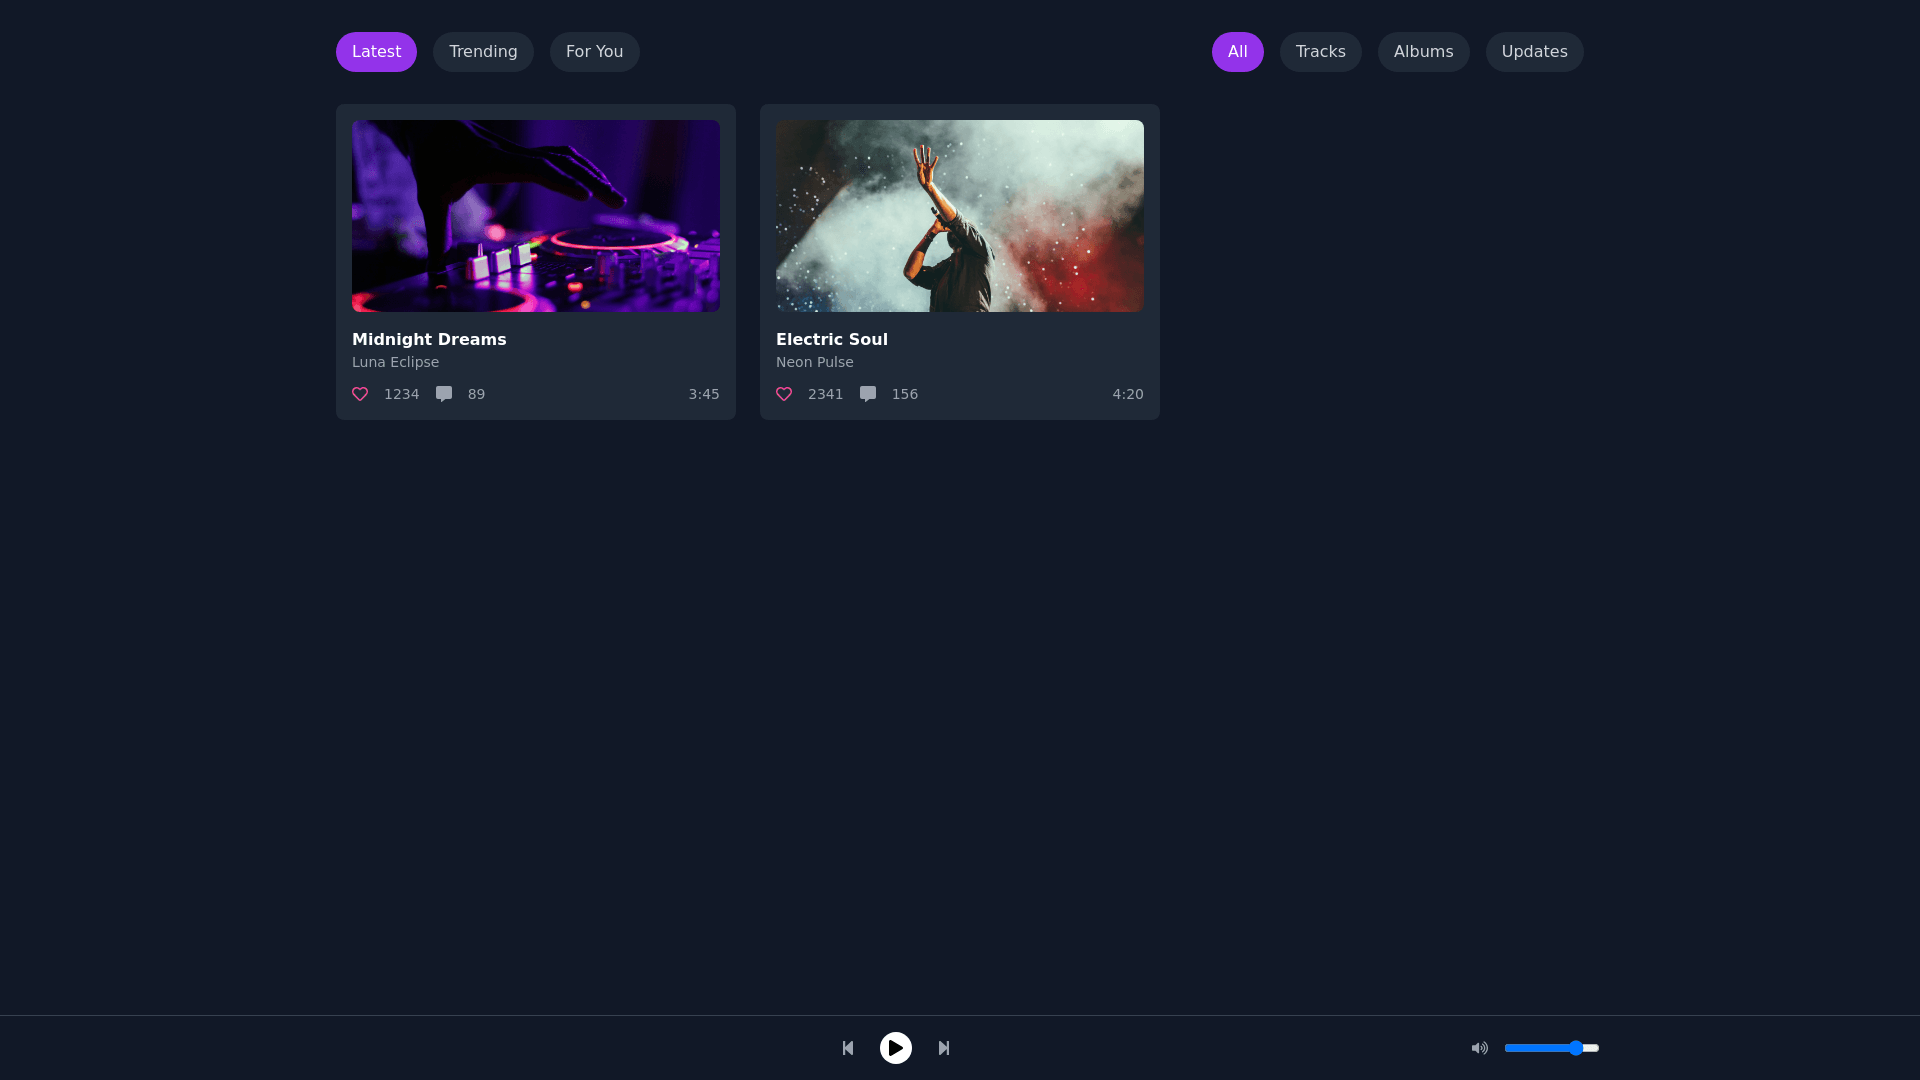Mute audio with the speaker icon
The height and width of the screenshot is (1080, 1920).
pyautogui.click(x=1480, y=1048)
